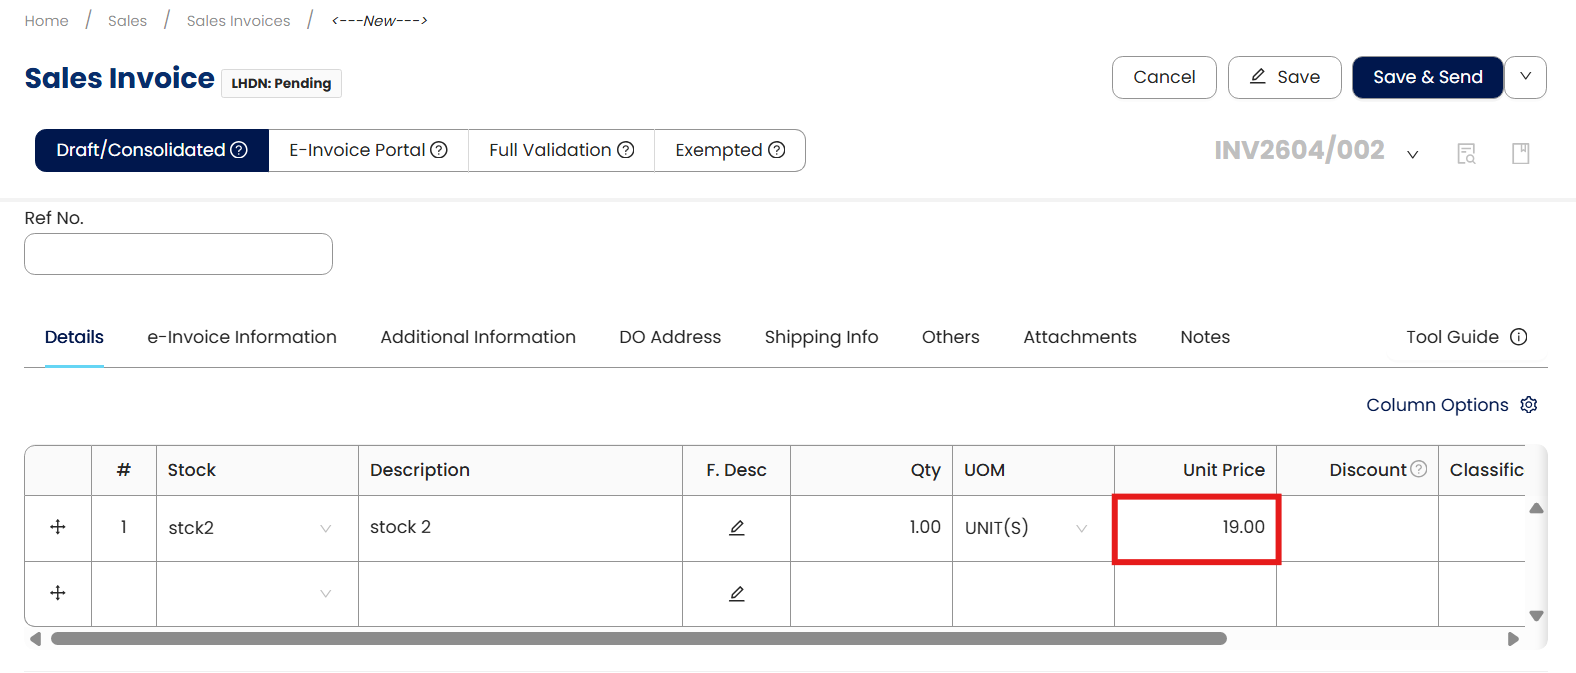This screenshot has height=673, width=1576.
Task: Click the Tool Guide info icon
Action: [1518, 337]
